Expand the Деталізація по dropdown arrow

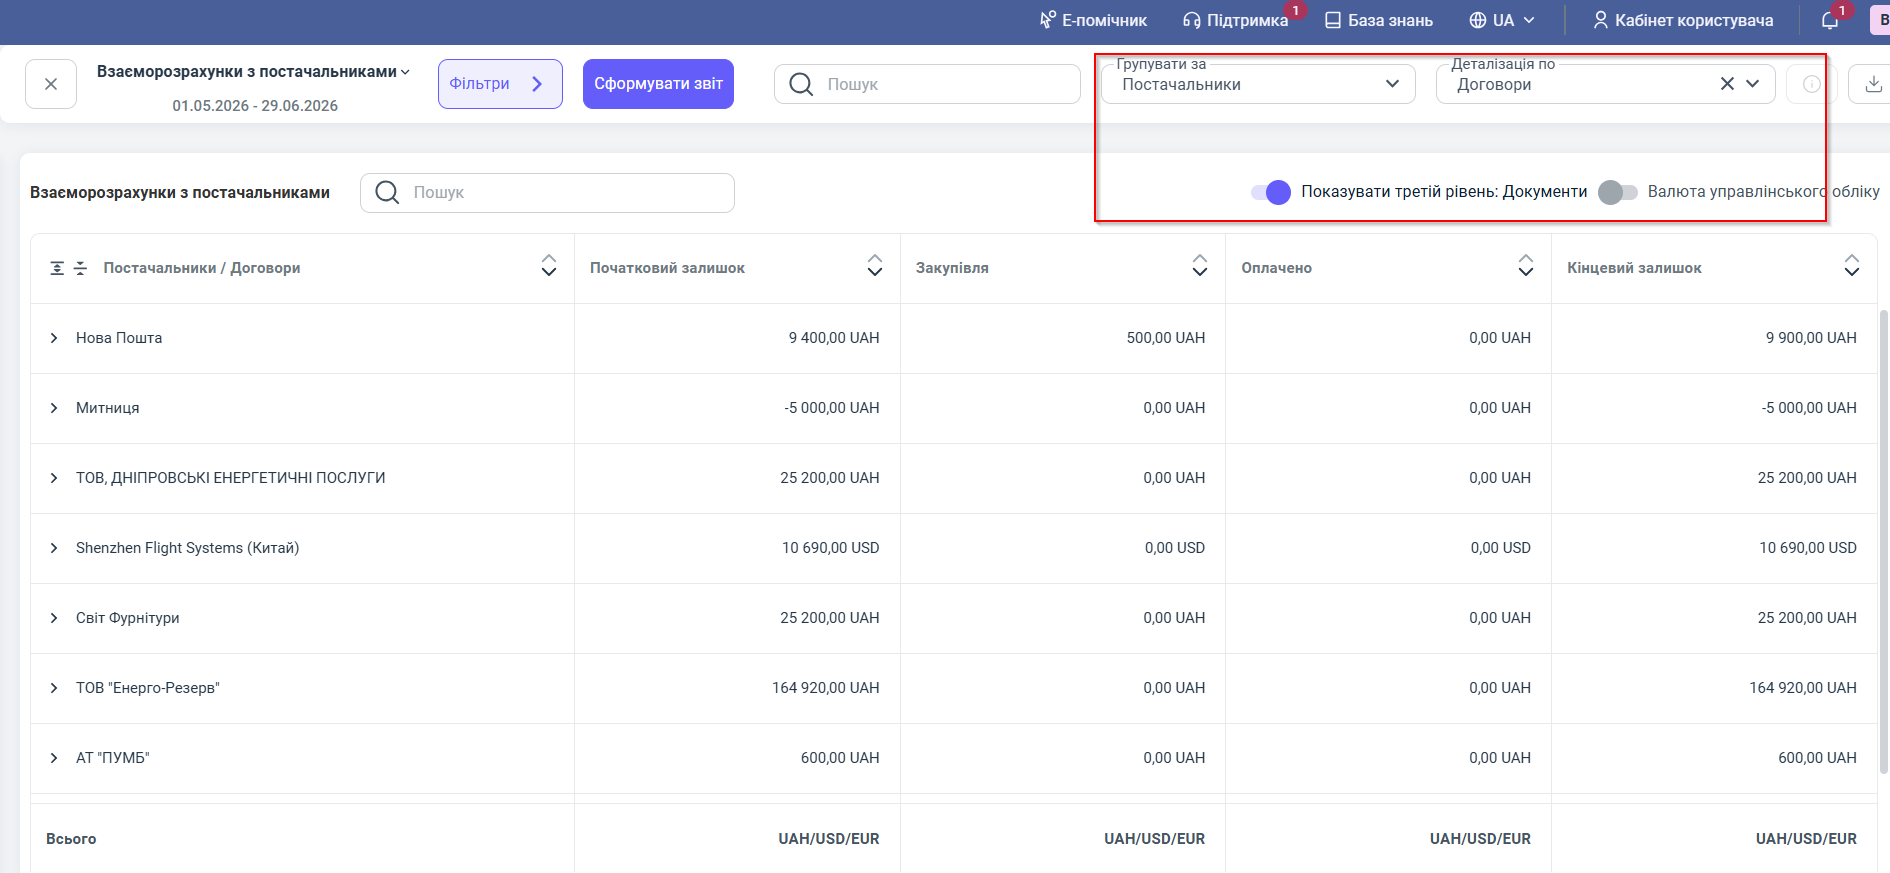[x=1753, y=84]
